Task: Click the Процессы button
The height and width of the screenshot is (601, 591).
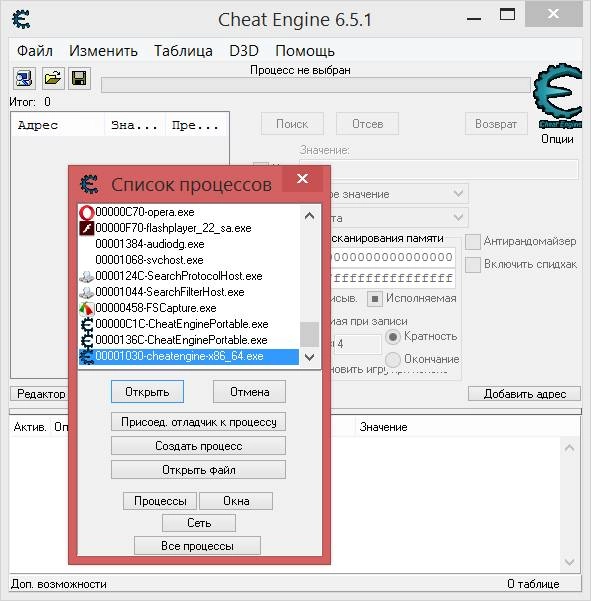Action: pos(160,501)
